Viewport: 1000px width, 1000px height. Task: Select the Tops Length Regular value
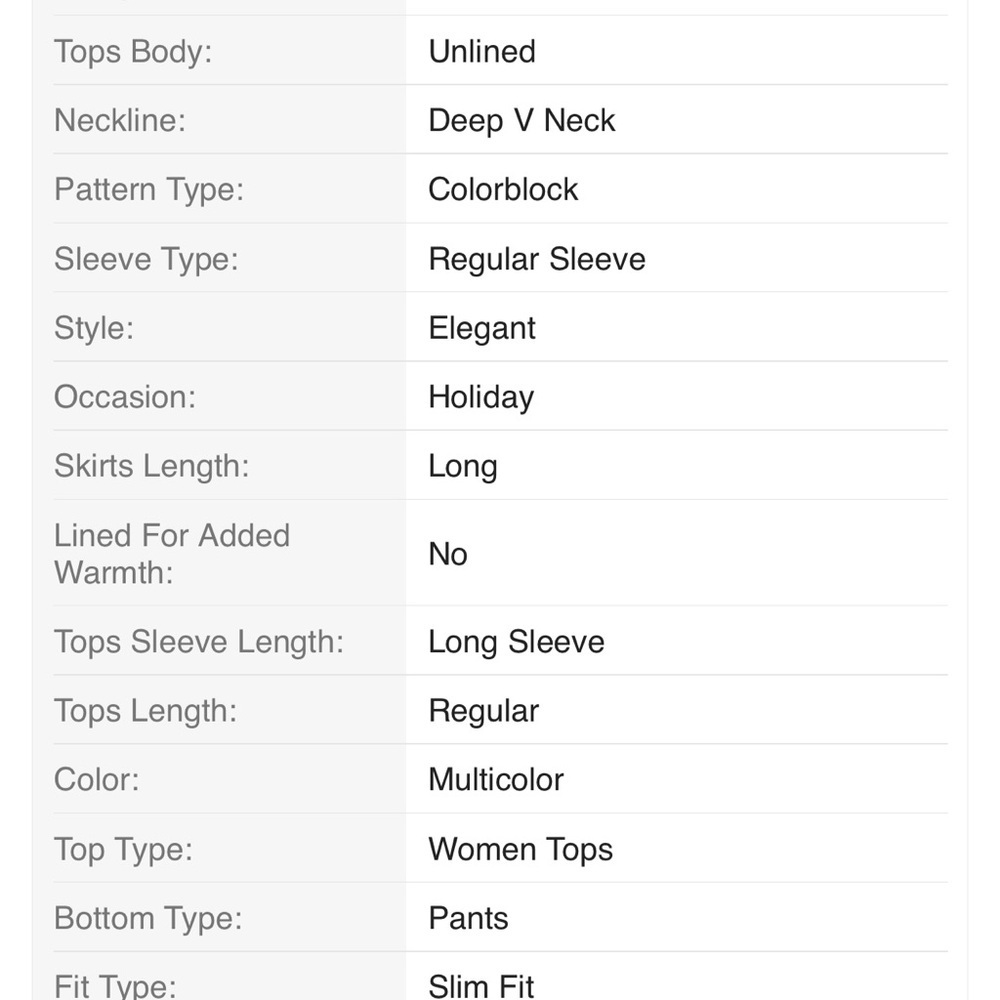(483, 711)
